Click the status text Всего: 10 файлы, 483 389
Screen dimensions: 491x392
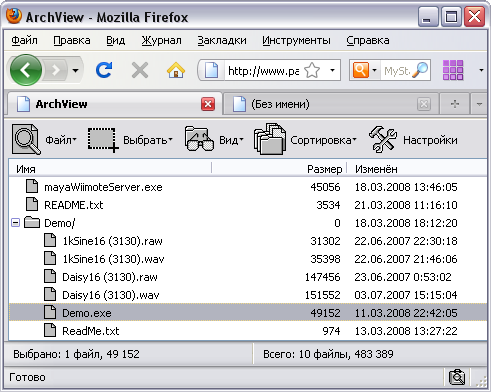click(328, 354)
